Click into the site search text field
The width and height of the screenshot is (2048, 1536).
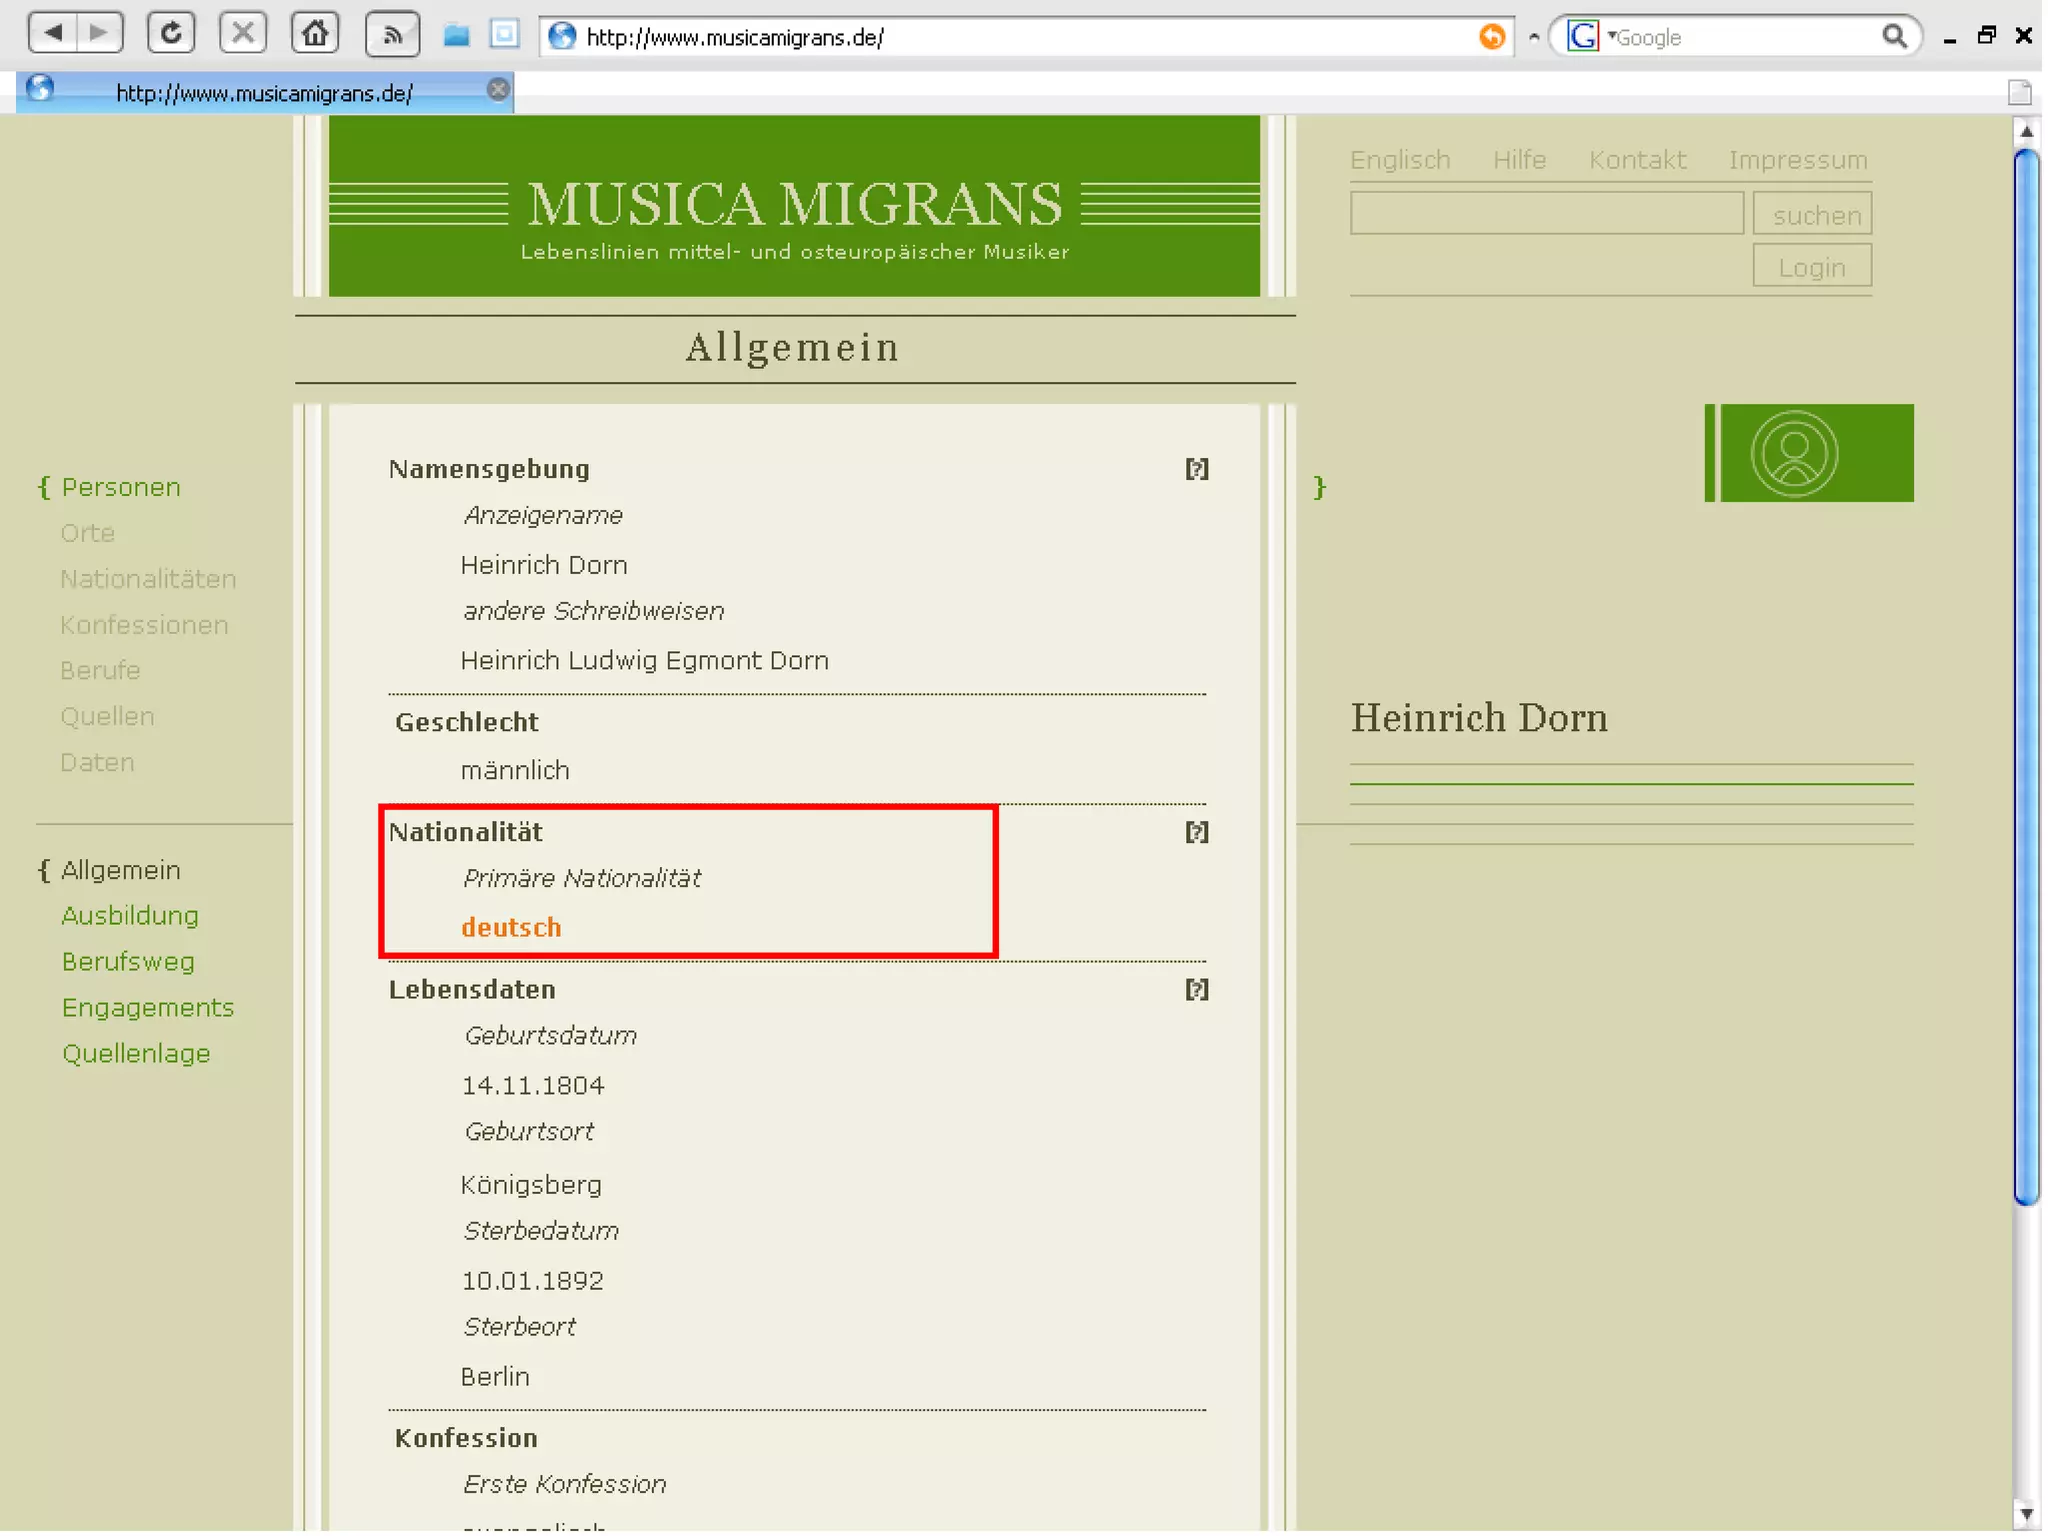pyautogui.click(x=1546, y=214)
